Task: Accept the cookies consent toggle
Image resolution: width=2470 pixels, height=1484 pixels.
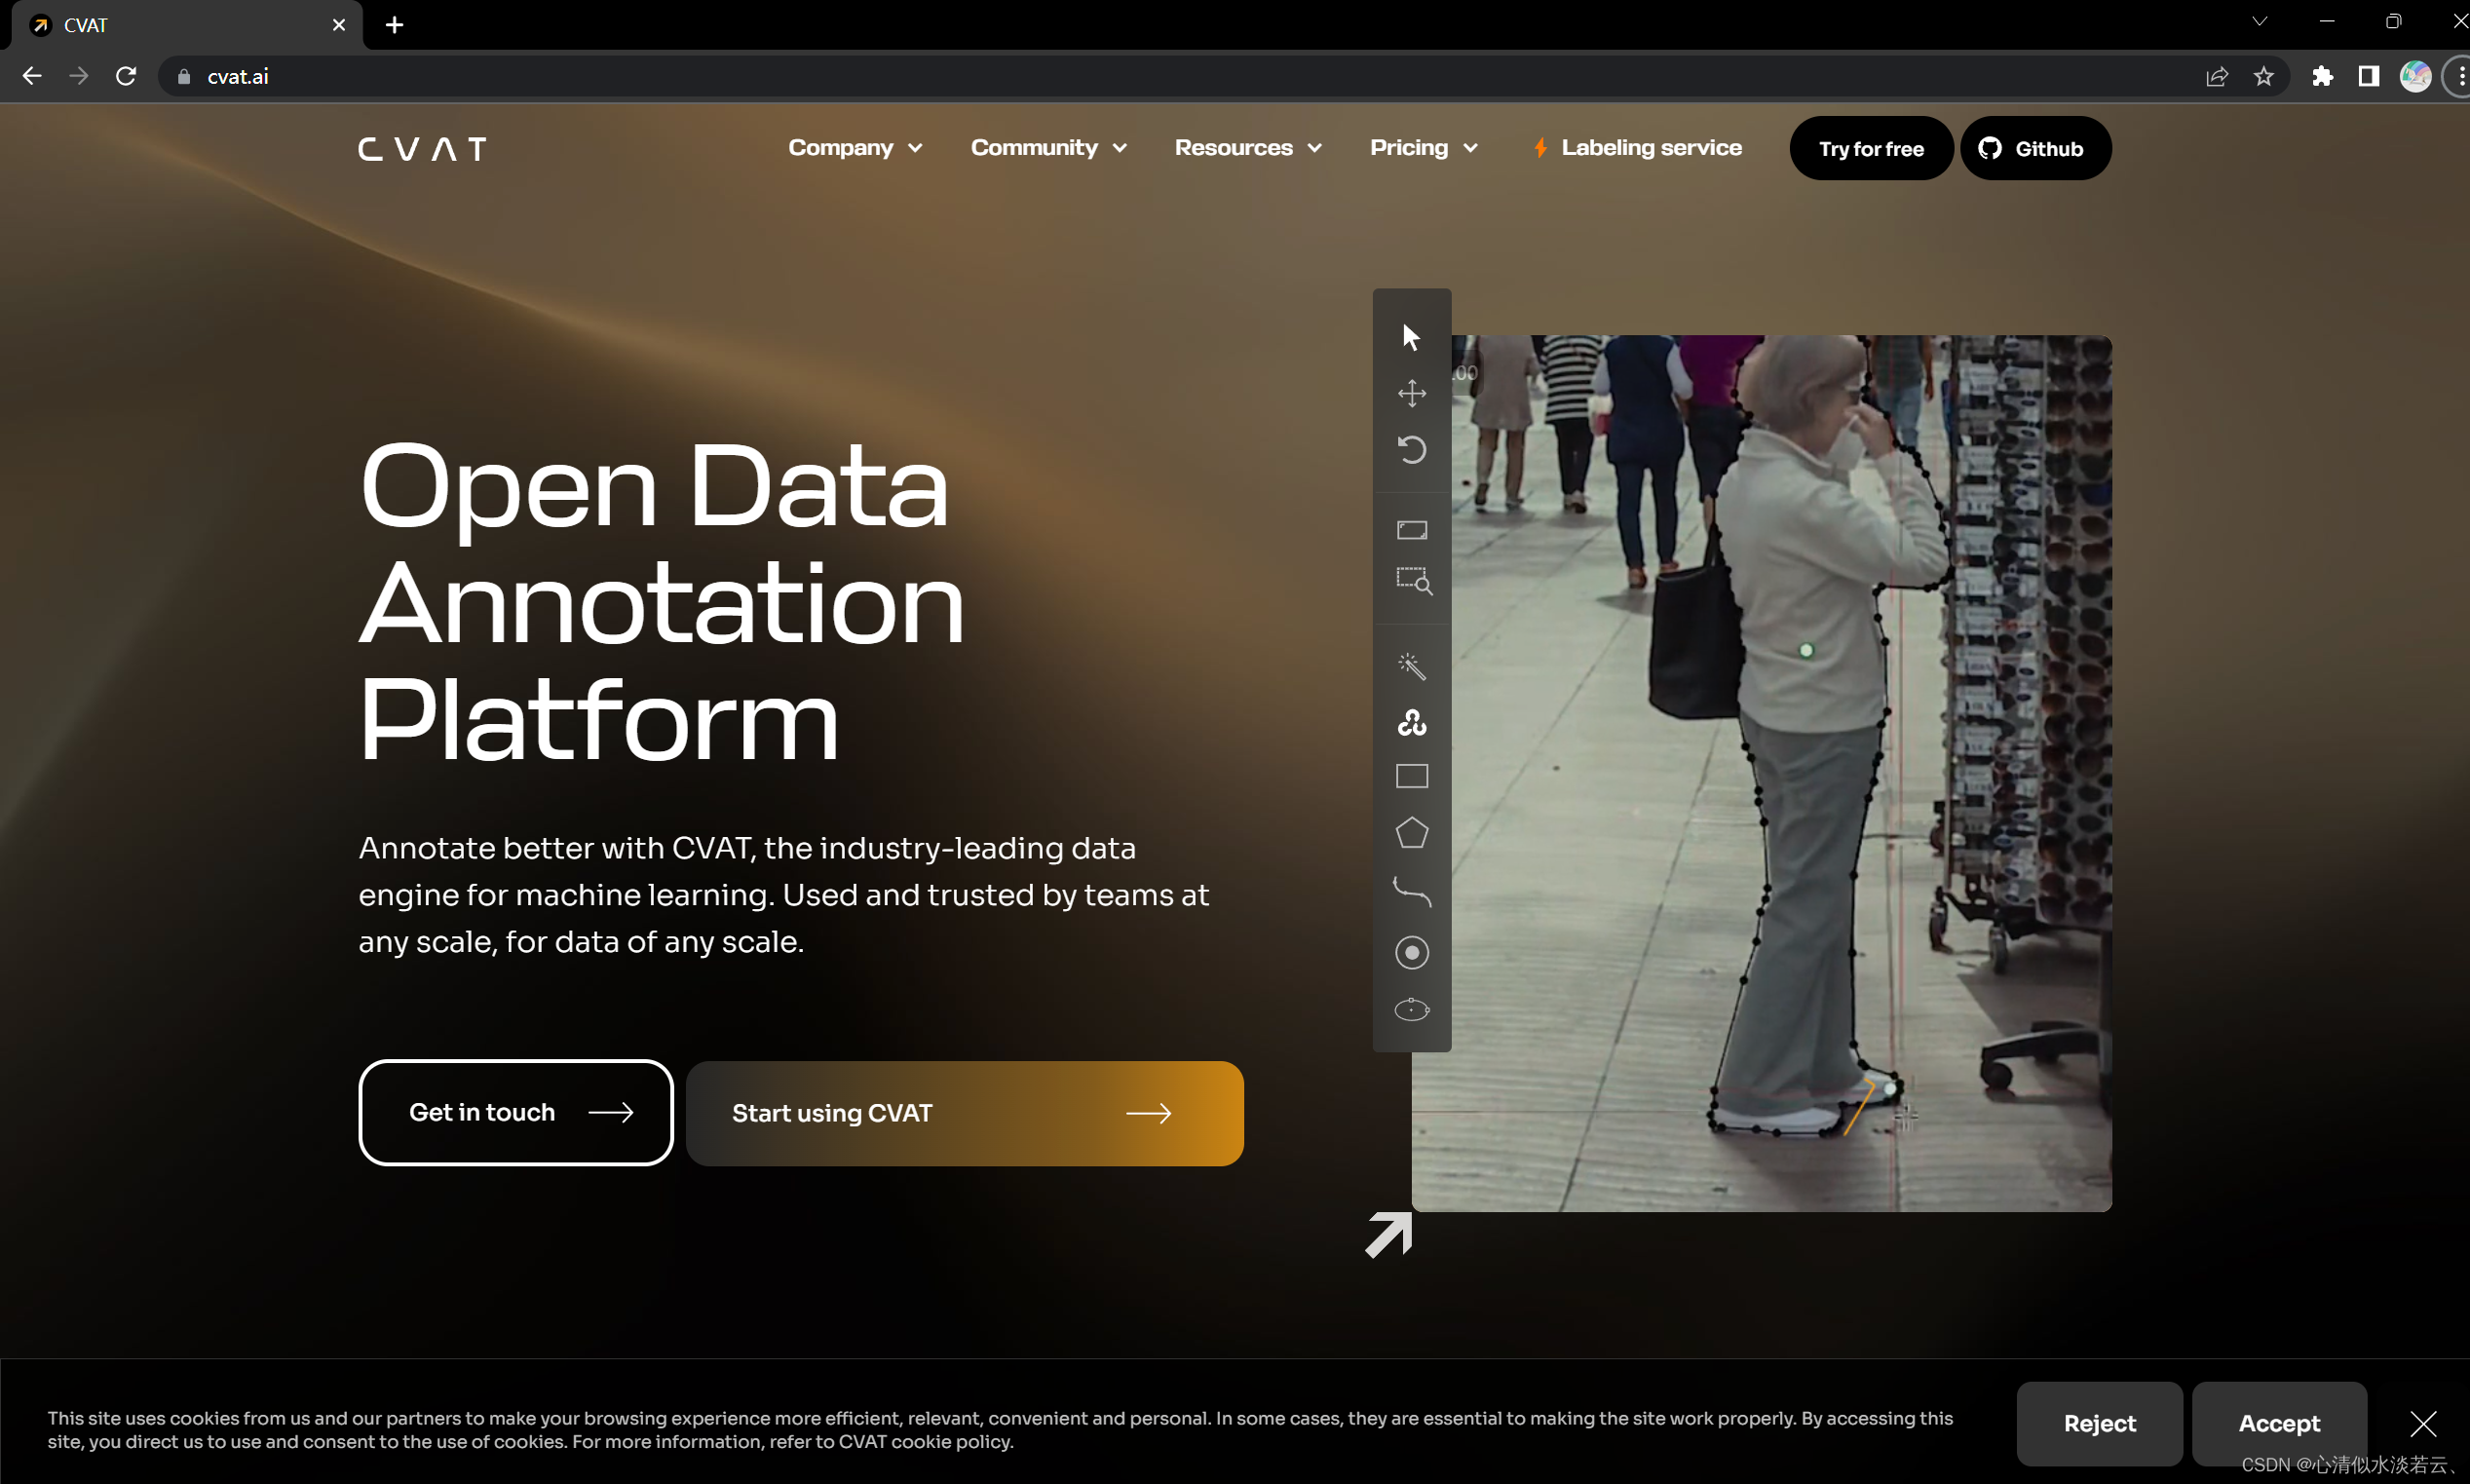Action: (x=2279, y=1423)
